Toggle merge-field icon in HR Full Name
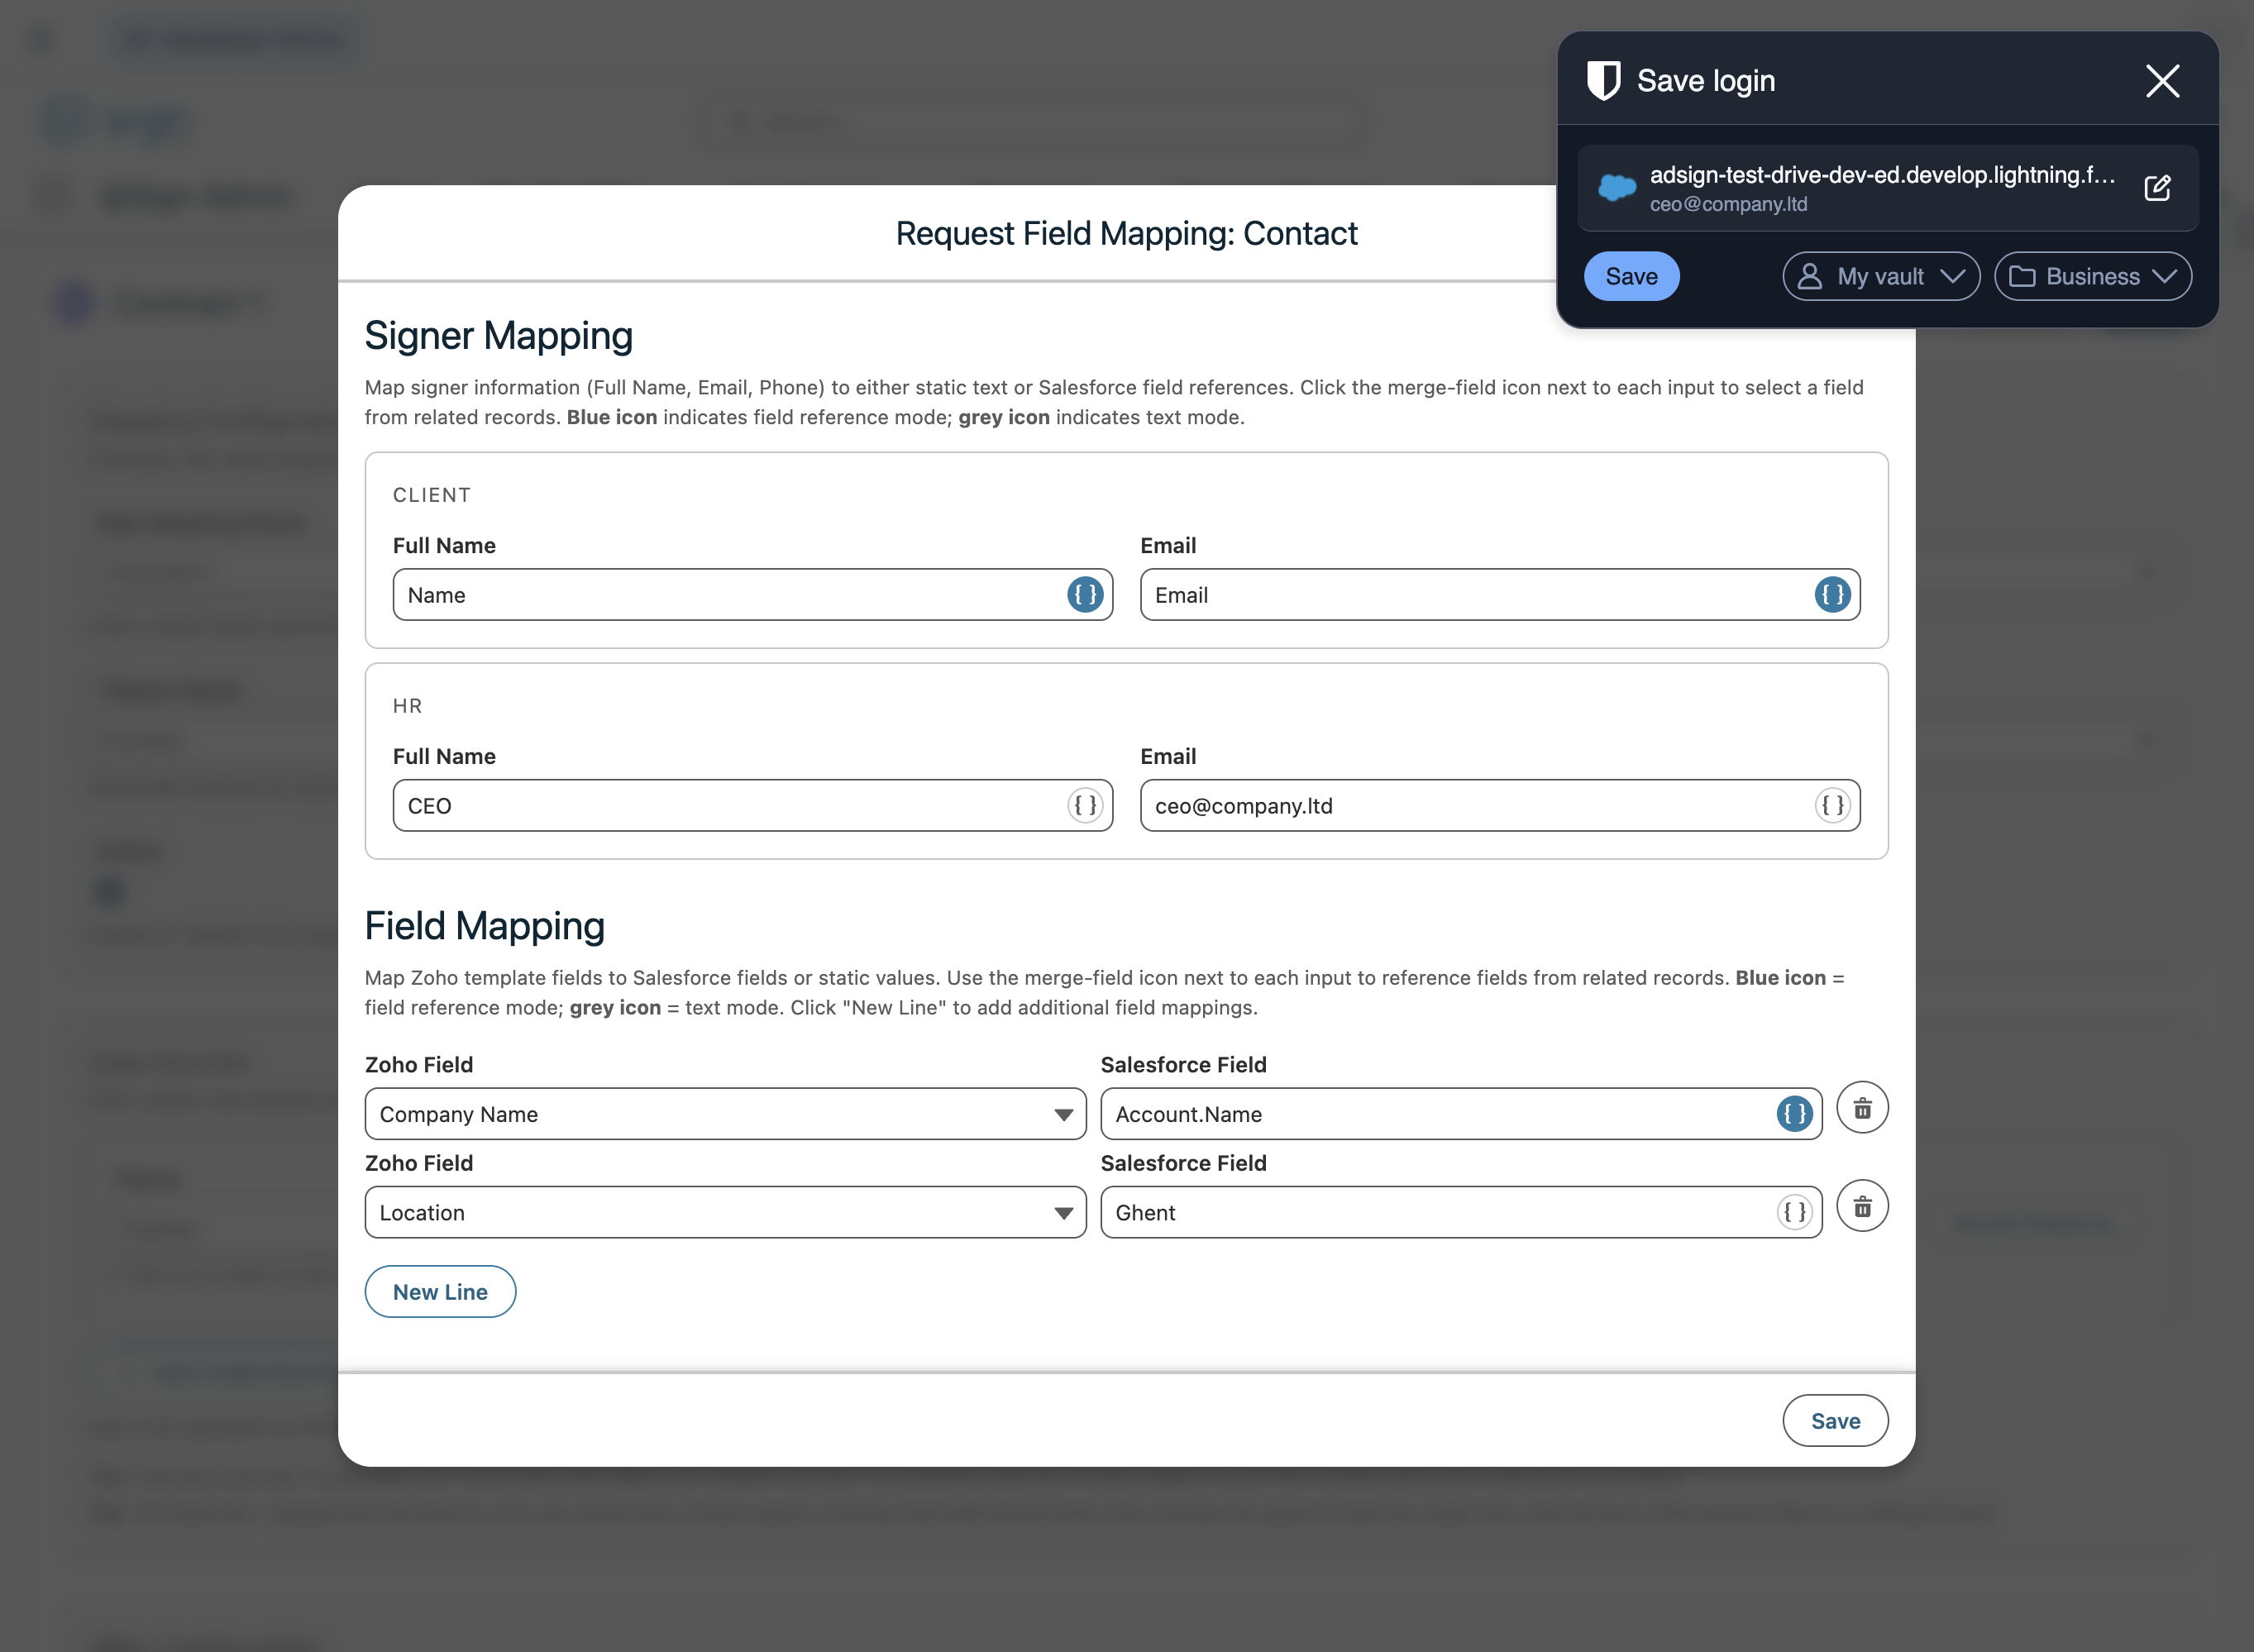Image resolution: width=2254 pixels, height=1652 pixels. click(x=1084, y=806)
